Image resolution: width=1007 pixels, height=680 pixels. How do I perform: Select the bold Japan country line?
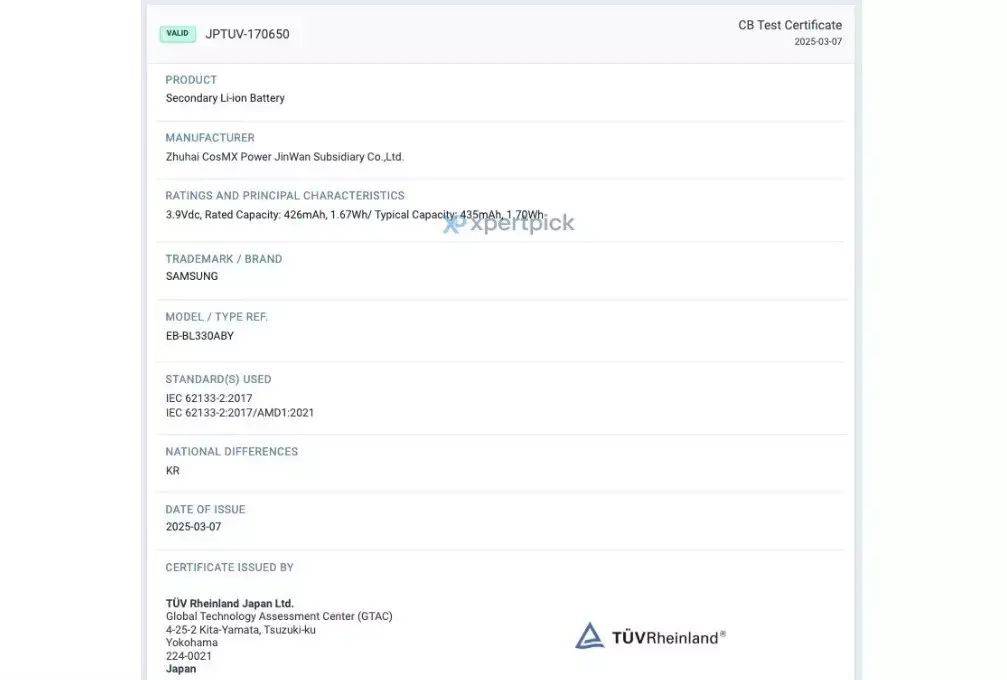(x=181, y=669)
